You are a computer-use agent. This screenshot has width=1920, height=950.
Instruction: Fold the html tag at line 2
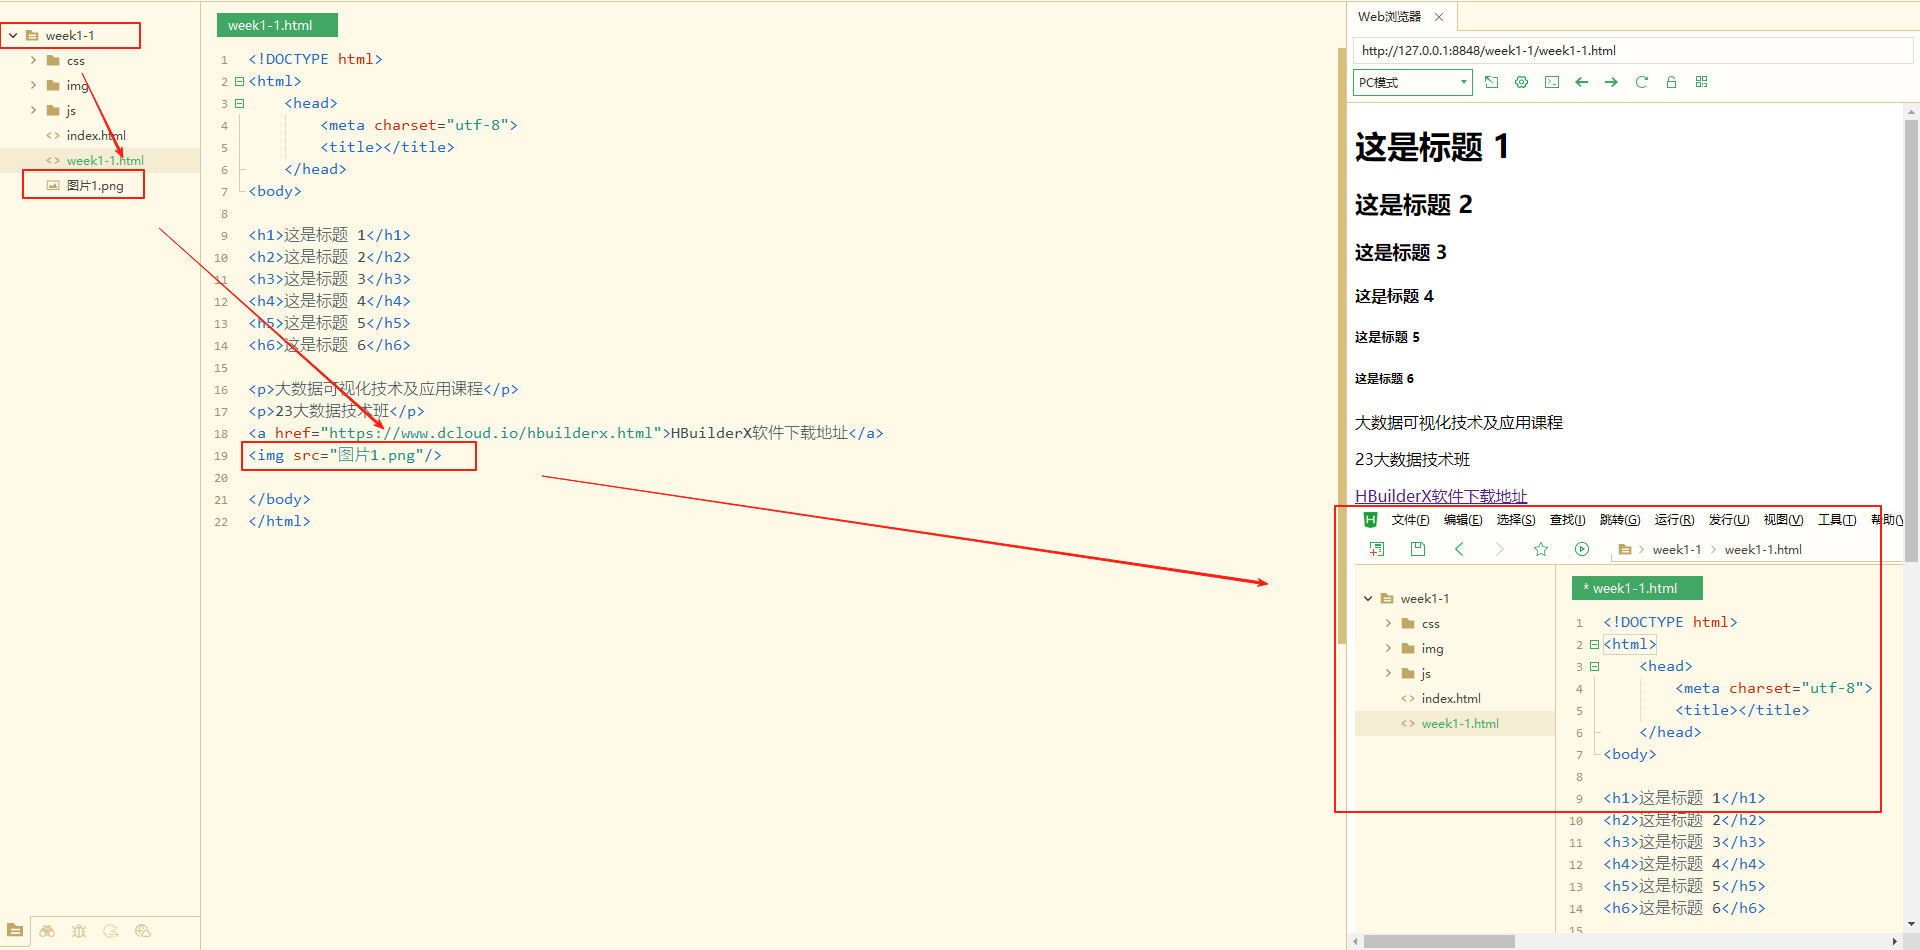[239, 82]
